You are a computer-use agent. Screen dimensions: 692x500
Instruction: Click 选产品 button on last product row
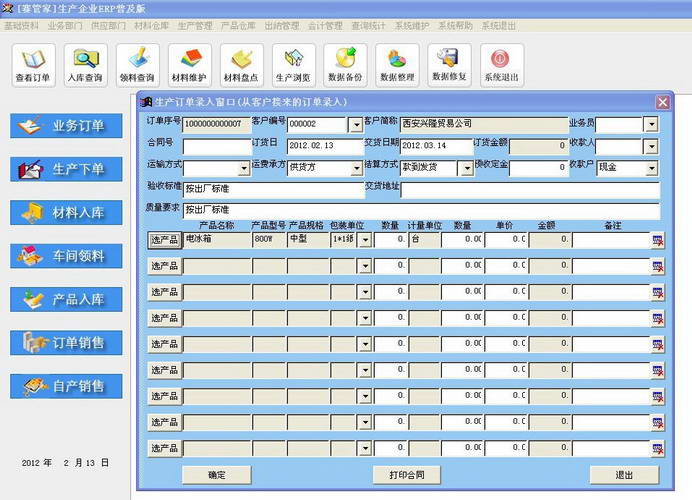pyautogui.click(x=164, y=449)
